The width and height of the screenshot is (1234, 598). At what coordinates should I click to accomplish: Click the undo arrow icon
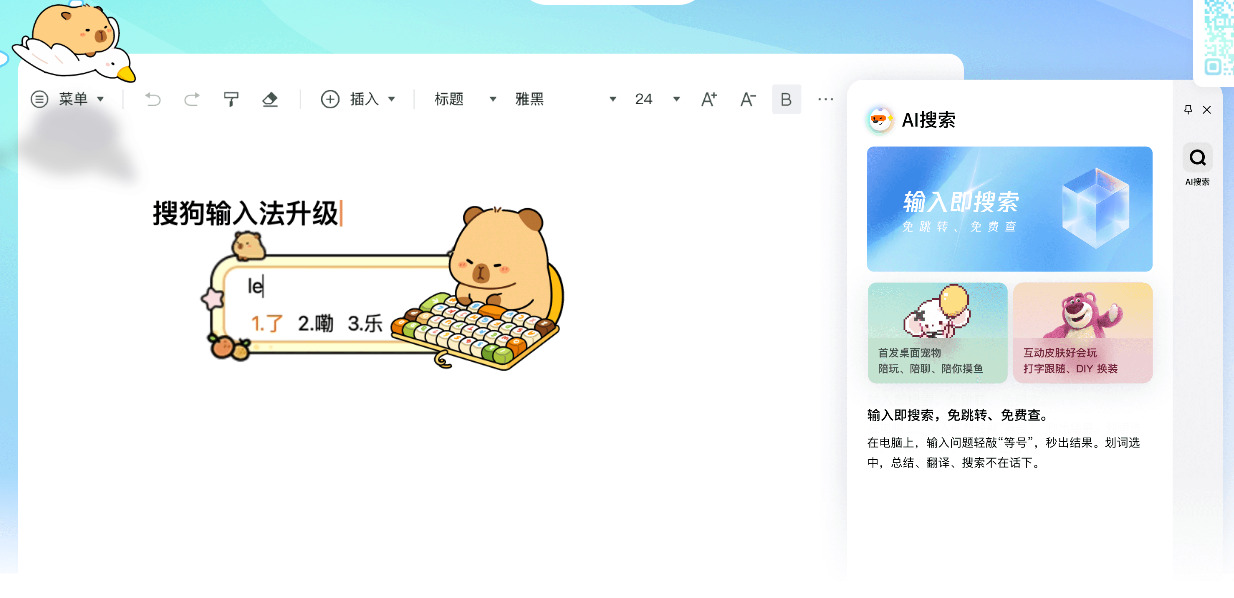coord(153,99)
